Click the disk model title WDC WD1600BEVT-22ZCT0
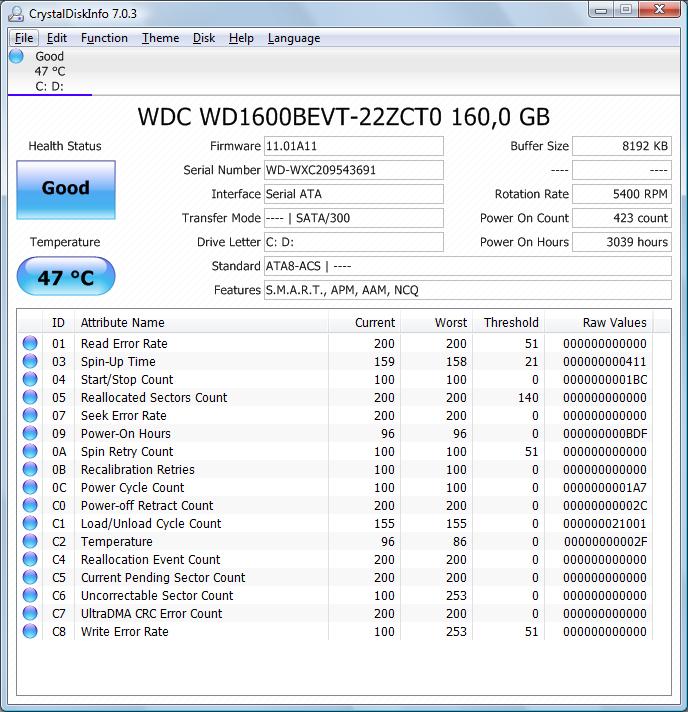688x712 pixels. coord(290,117)
